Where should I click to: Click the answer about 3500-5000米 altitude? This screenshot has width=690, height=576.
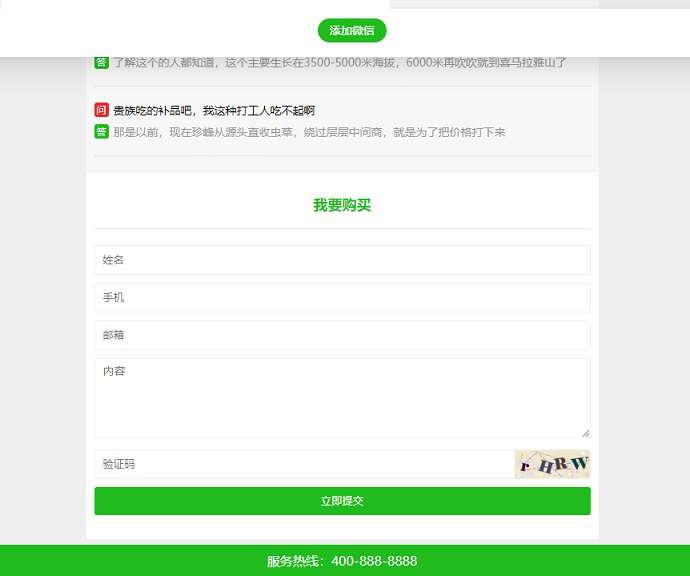pos(339,63)
